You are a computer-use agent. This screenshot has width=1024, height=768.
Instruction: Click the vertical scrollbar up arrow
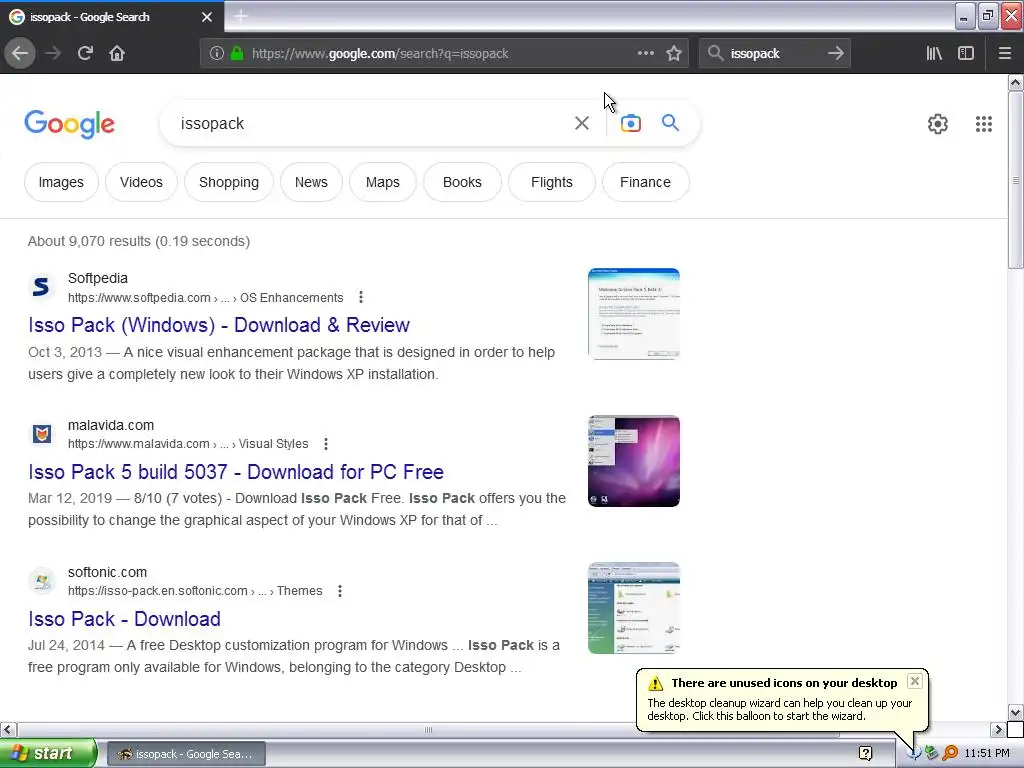click(x=1016, y=82)
